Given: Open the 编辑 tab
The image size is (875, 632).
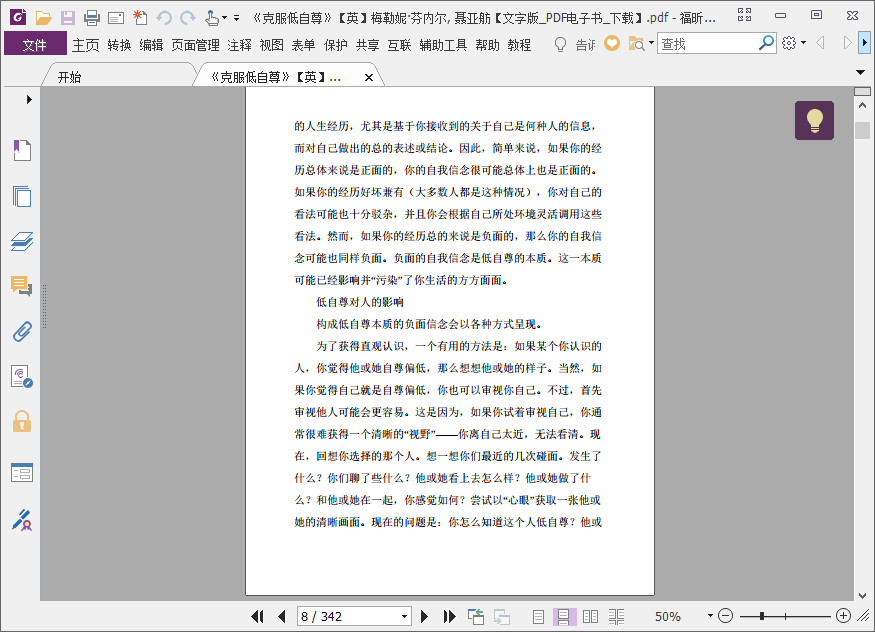Looking at the screenshot, I should point(151,45).
